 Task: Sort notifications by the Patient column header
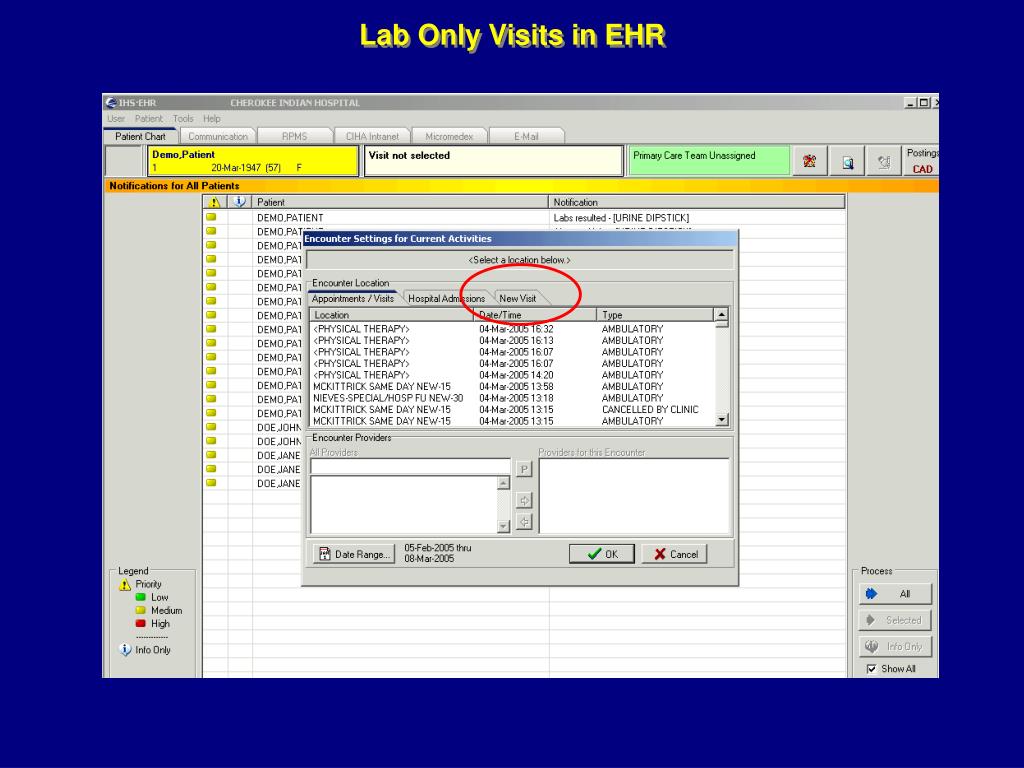point(400,202)
